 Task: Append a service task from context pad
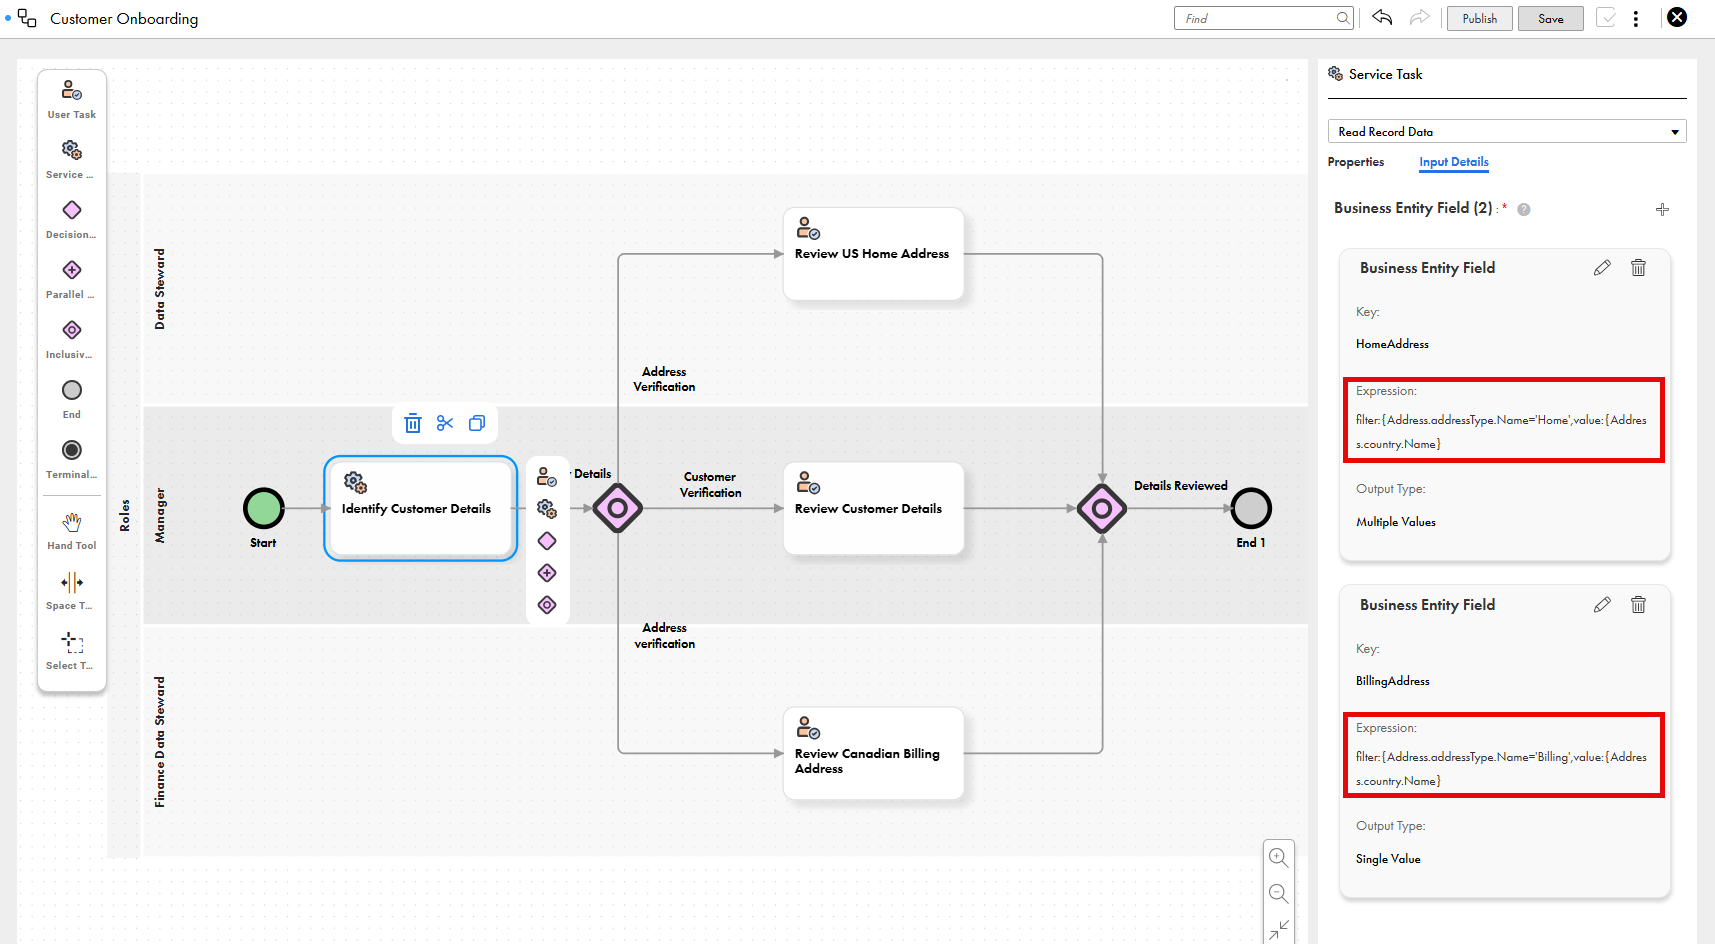(547, 509)
